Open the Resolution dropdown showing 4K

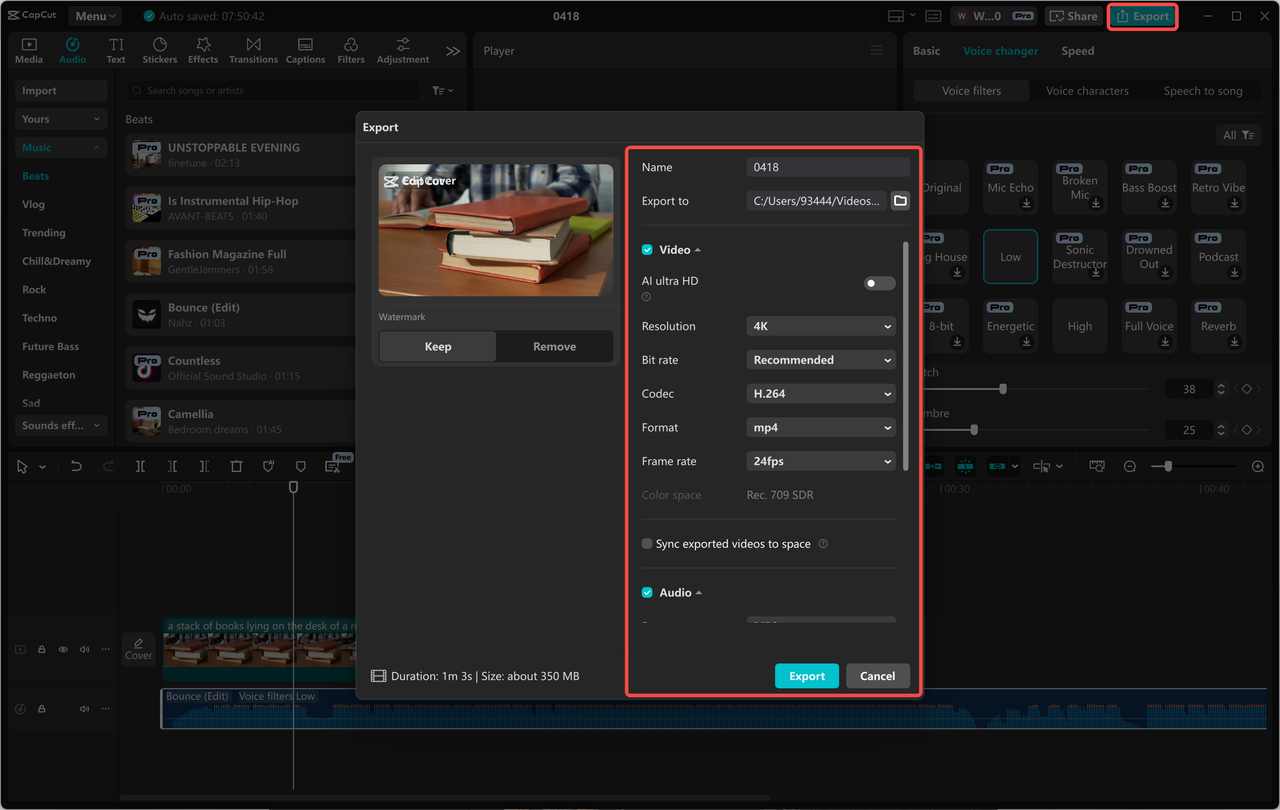coord(821,326)
